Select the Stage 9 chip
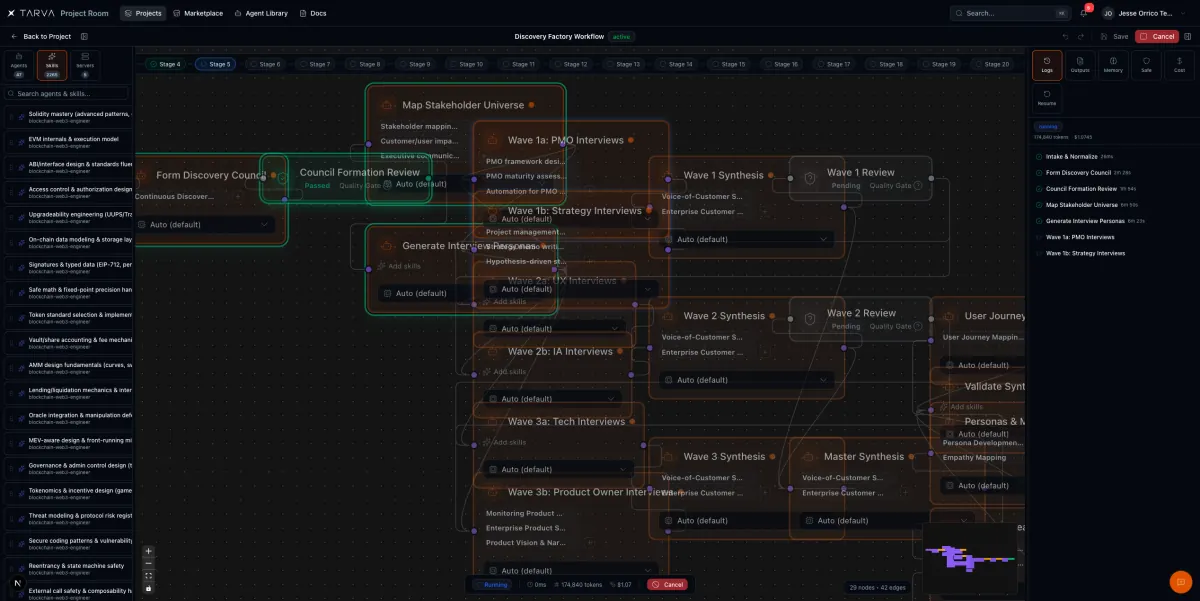The image size is (1200, 601). (415, 64)
